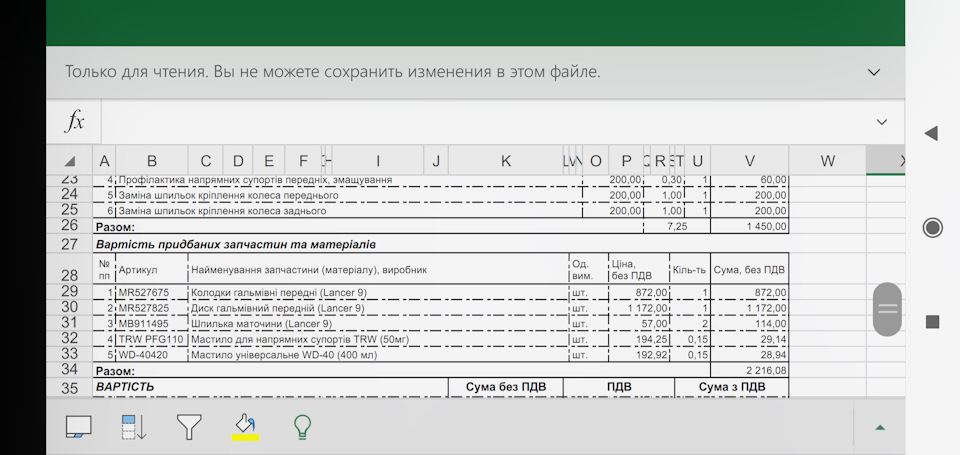Click the 'Кіль-ть' header cell

point(690,269)
